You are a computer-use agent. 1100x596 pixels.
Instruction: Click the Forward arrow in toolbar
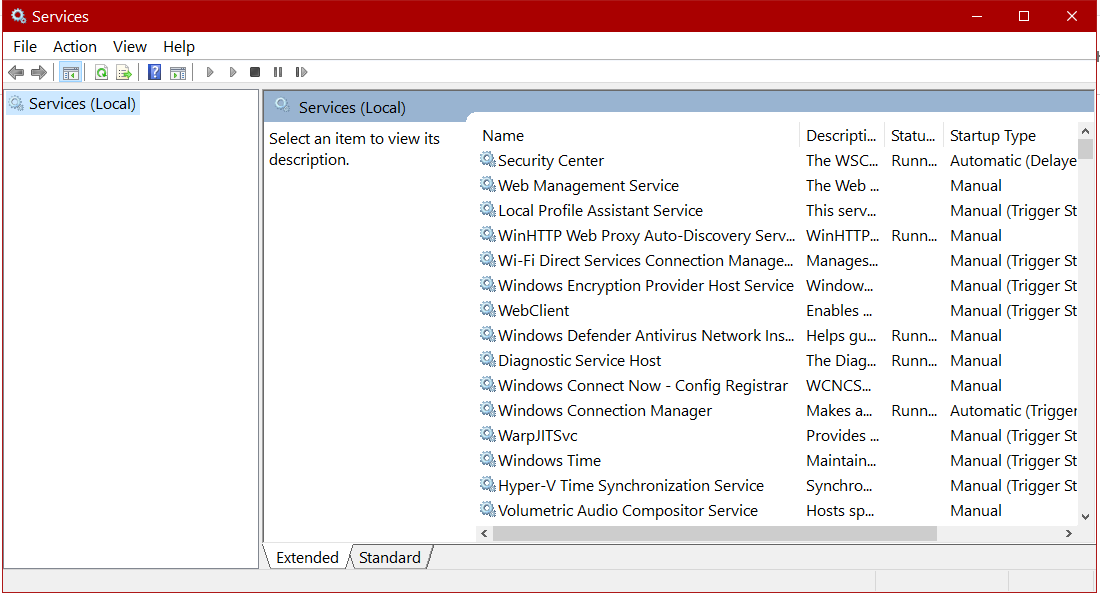tap(39, 72)
